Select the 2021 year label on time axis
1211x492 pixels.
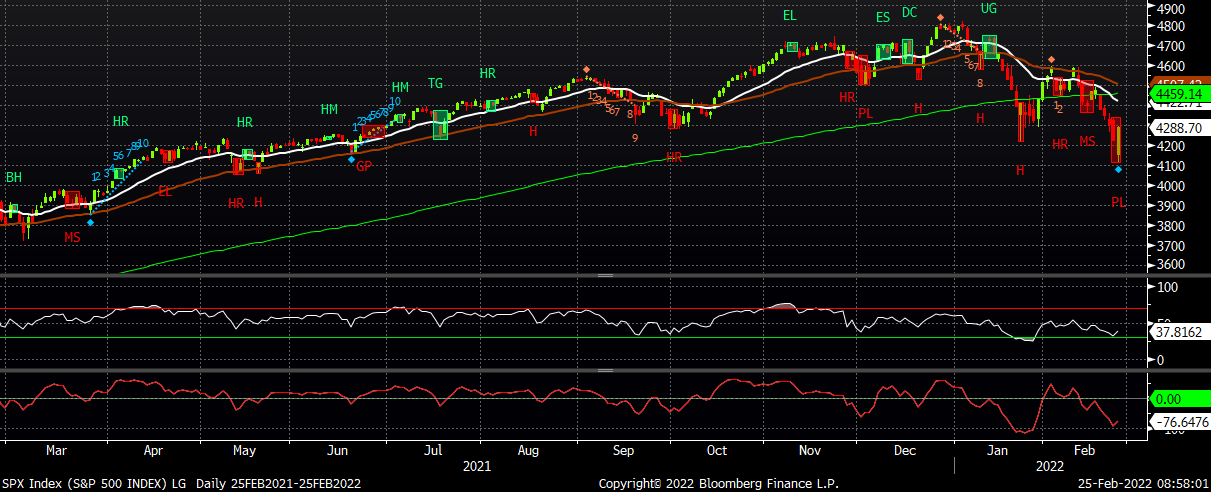[477, 467]
